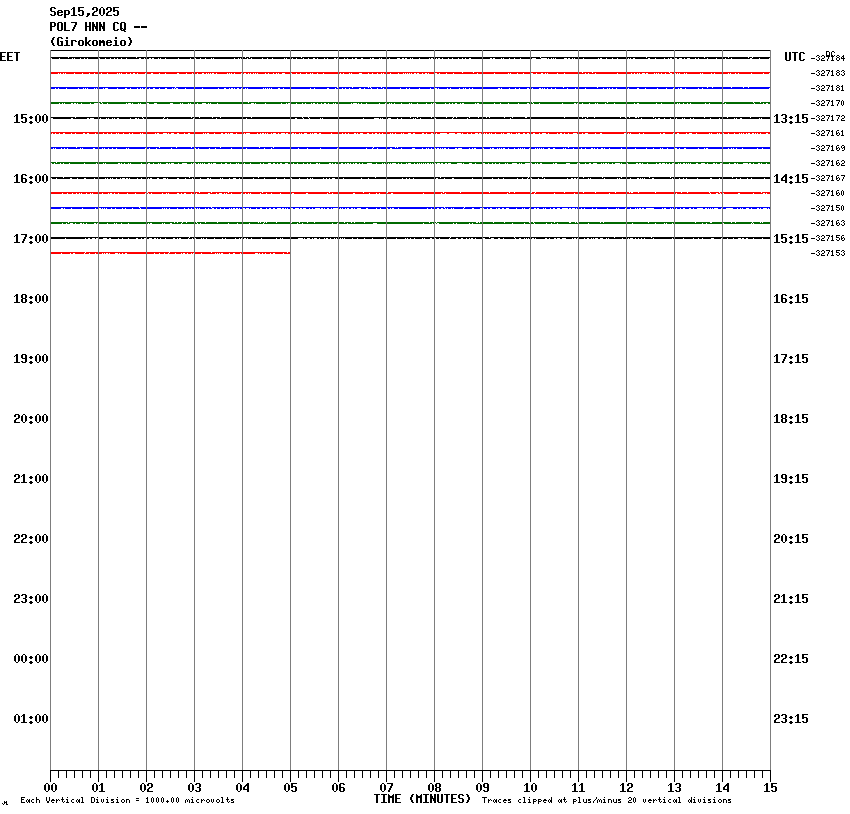Click the "02" minute axis label
The height and width of the screenshot is (814, 850).
pos(146,788)
